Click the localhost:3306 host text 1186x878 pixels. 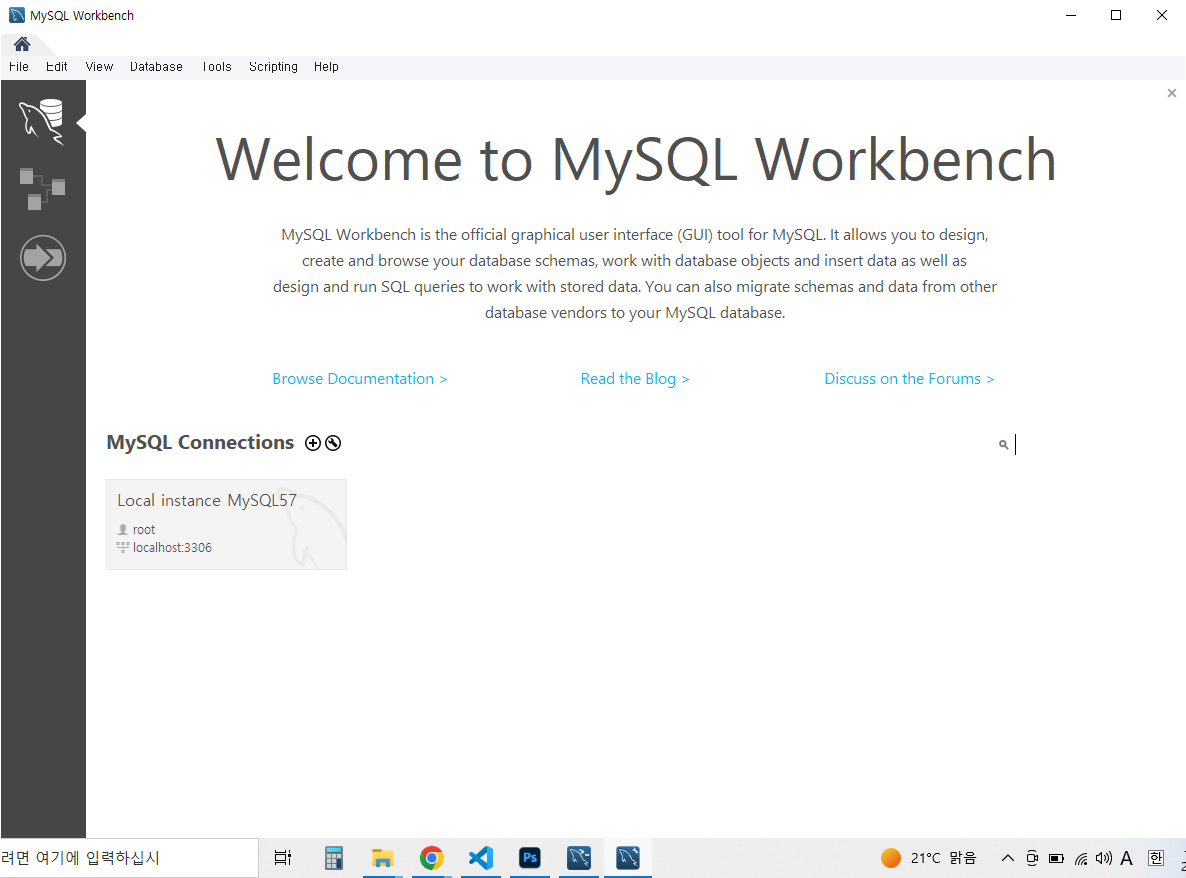tap(172, 548)
